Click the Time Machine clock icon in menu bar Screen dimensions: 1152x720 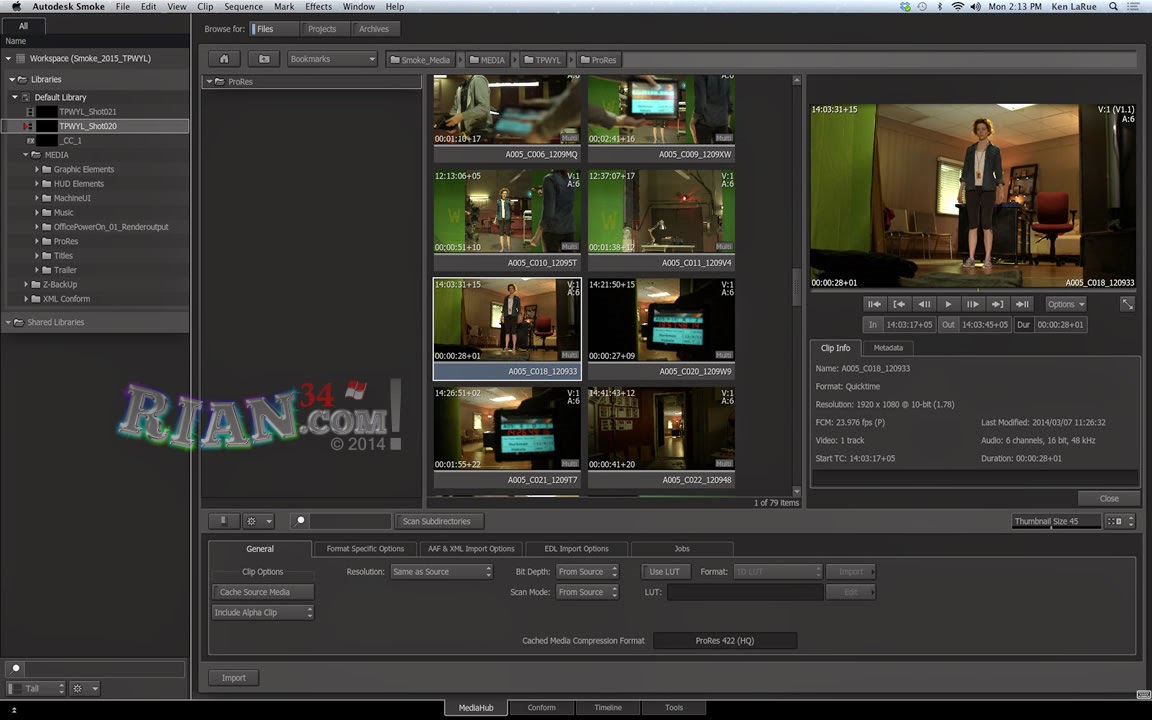(x=922, y=7)
